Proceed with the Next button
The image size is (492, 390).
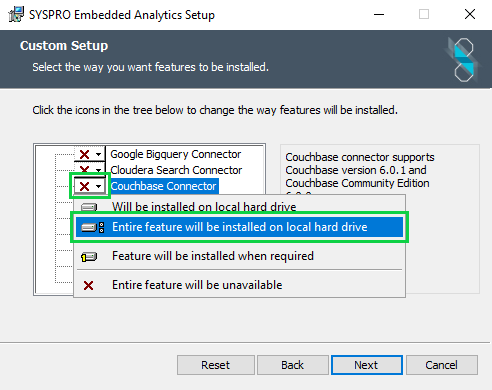(x=367, y=365)
